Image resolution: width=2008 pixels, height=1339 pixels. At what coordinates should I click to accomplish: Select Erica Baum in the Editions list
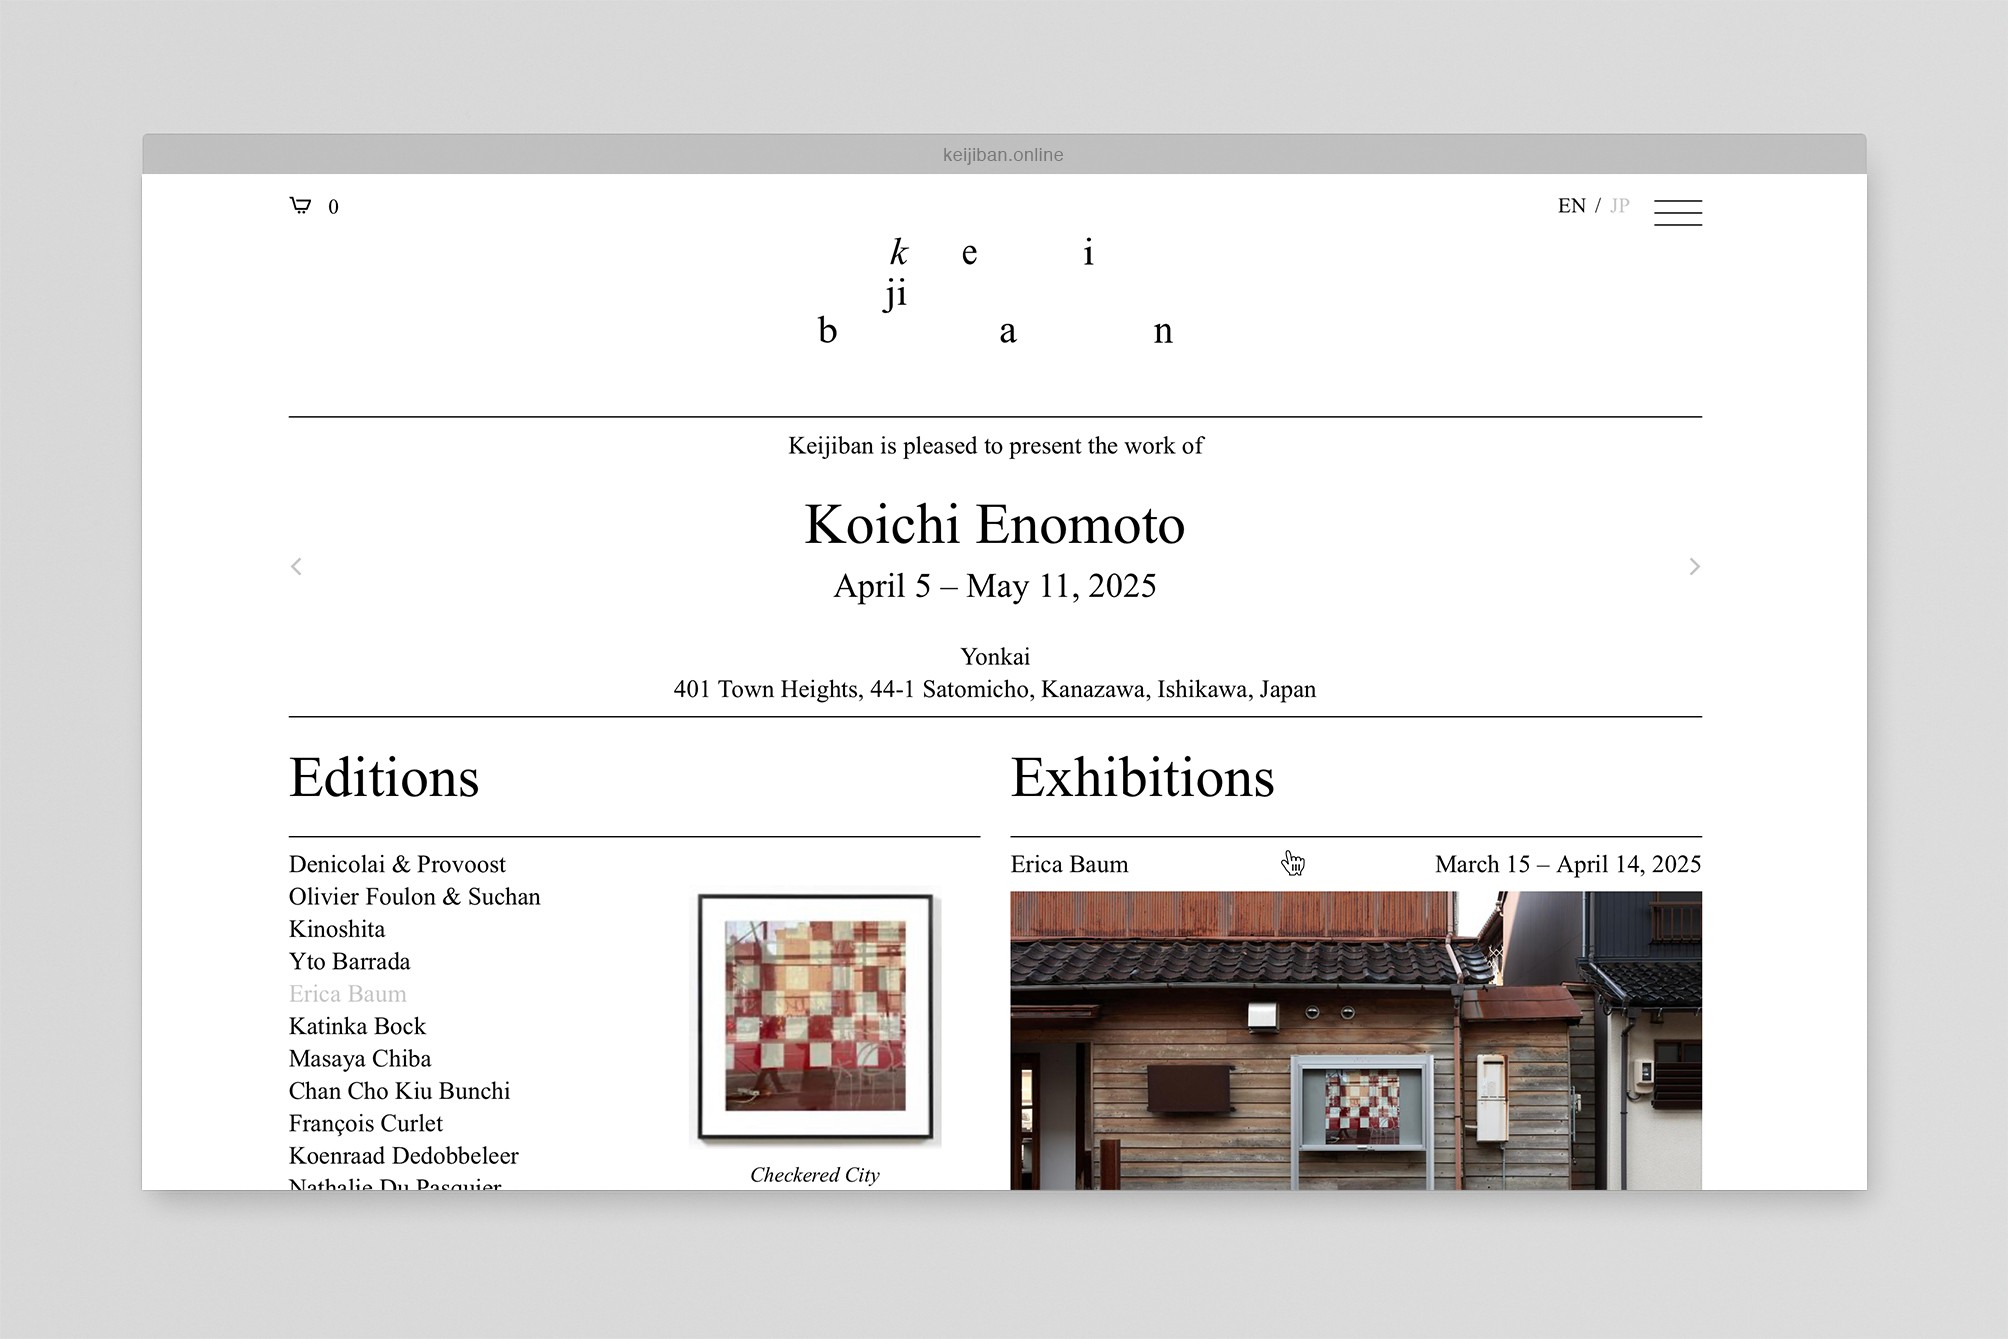[347, 993]
